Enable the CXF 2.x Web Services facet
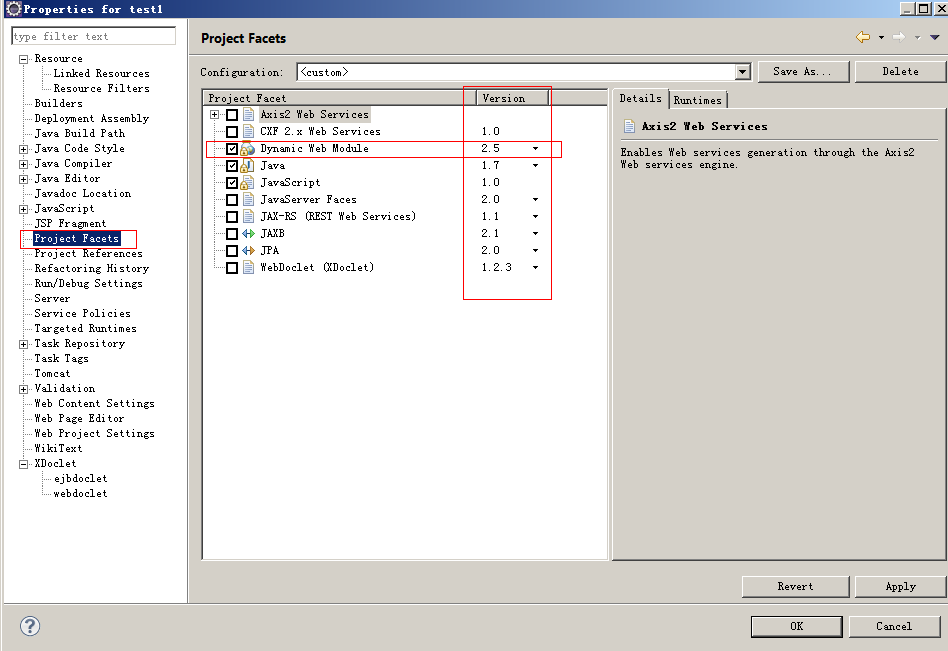 (232, 132)
